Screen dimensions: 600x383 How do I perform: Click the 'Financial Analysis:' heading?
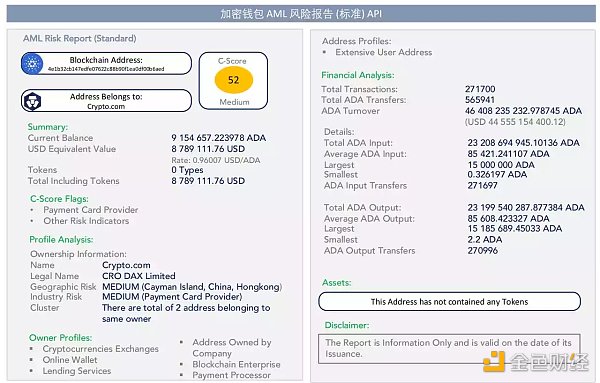click(x=358, y=75)
